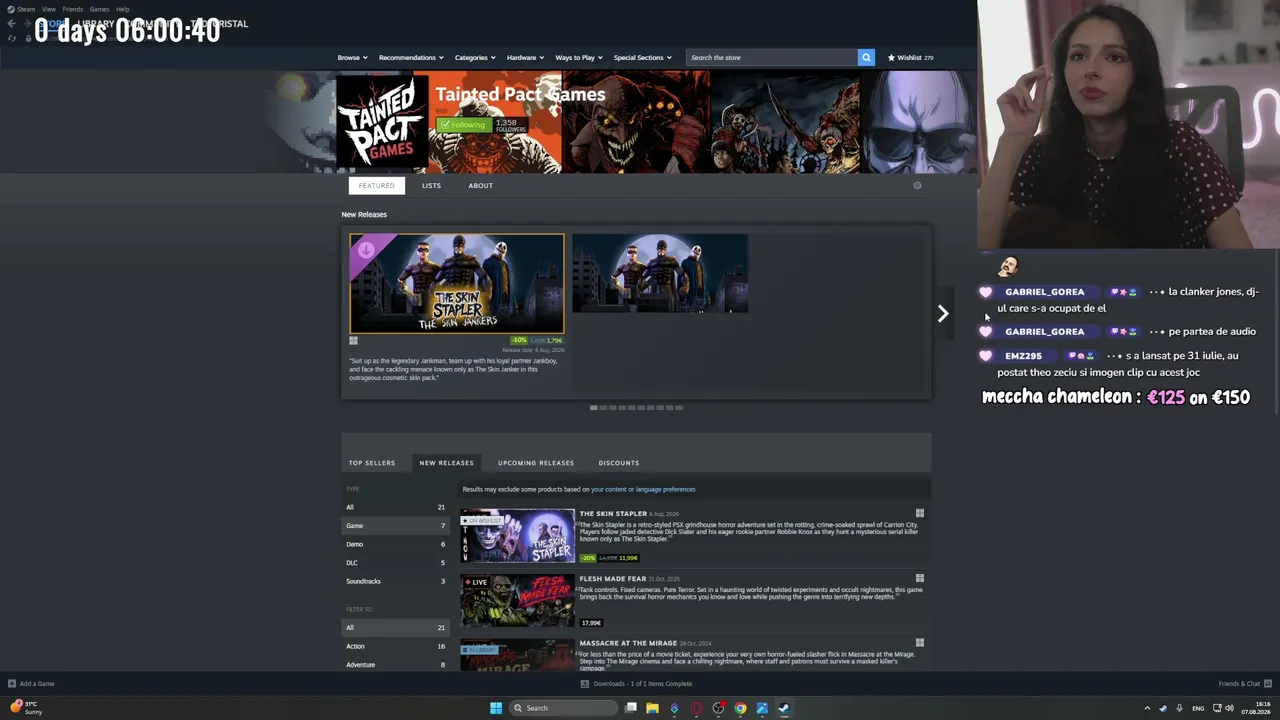The image size is (1280, 720).
Task: Focus the store search field
Action: pyautogui.click(x=772, y=57)
